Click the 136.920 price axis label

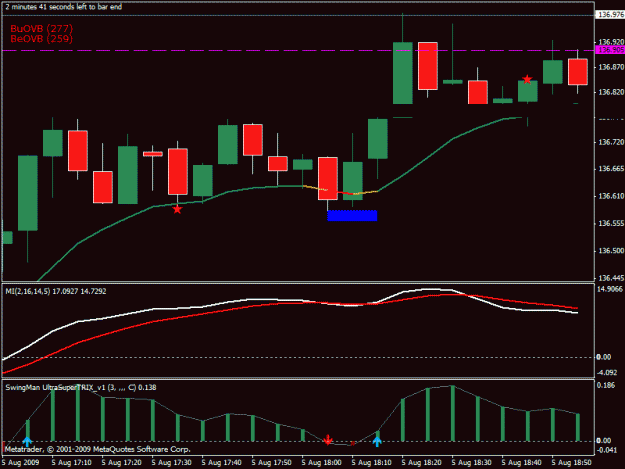click(x=611, y=42)
